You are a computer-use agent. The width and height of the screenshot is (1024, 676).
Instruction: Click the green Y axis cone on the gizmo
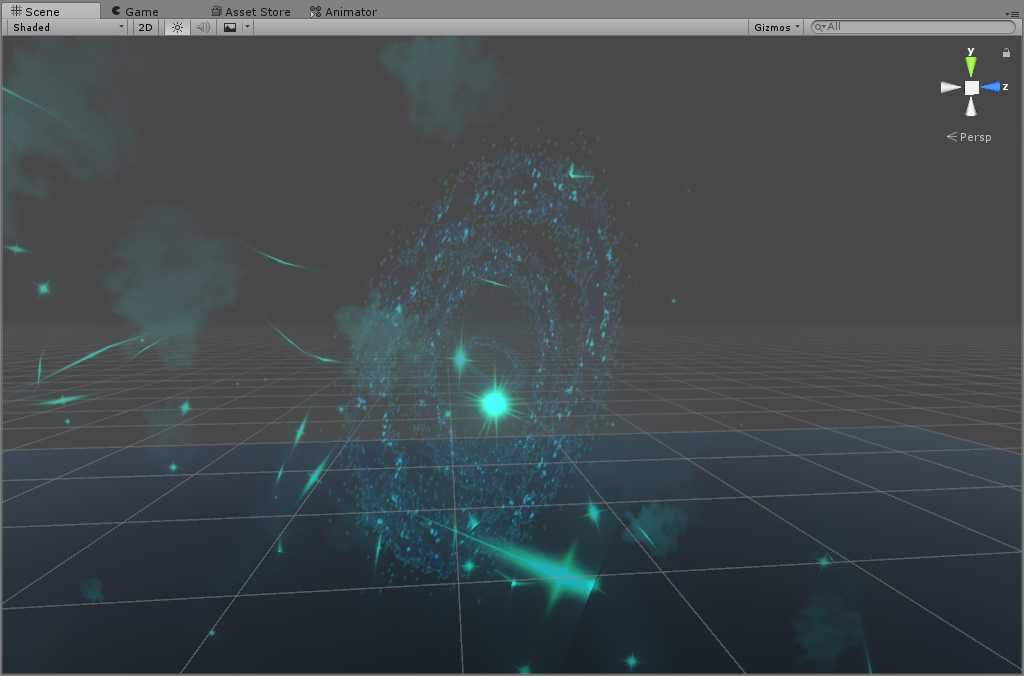pos(971,67)
